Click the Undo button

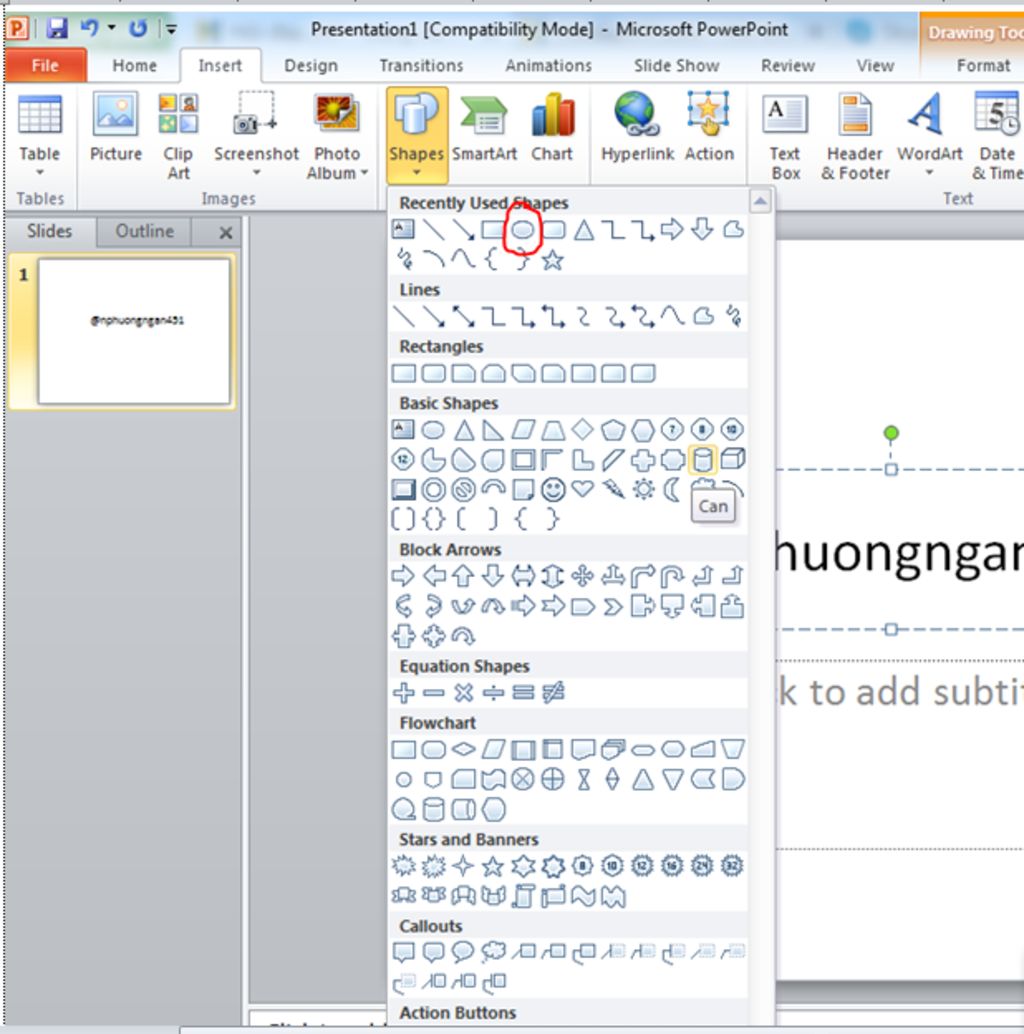tap(89, 28)
